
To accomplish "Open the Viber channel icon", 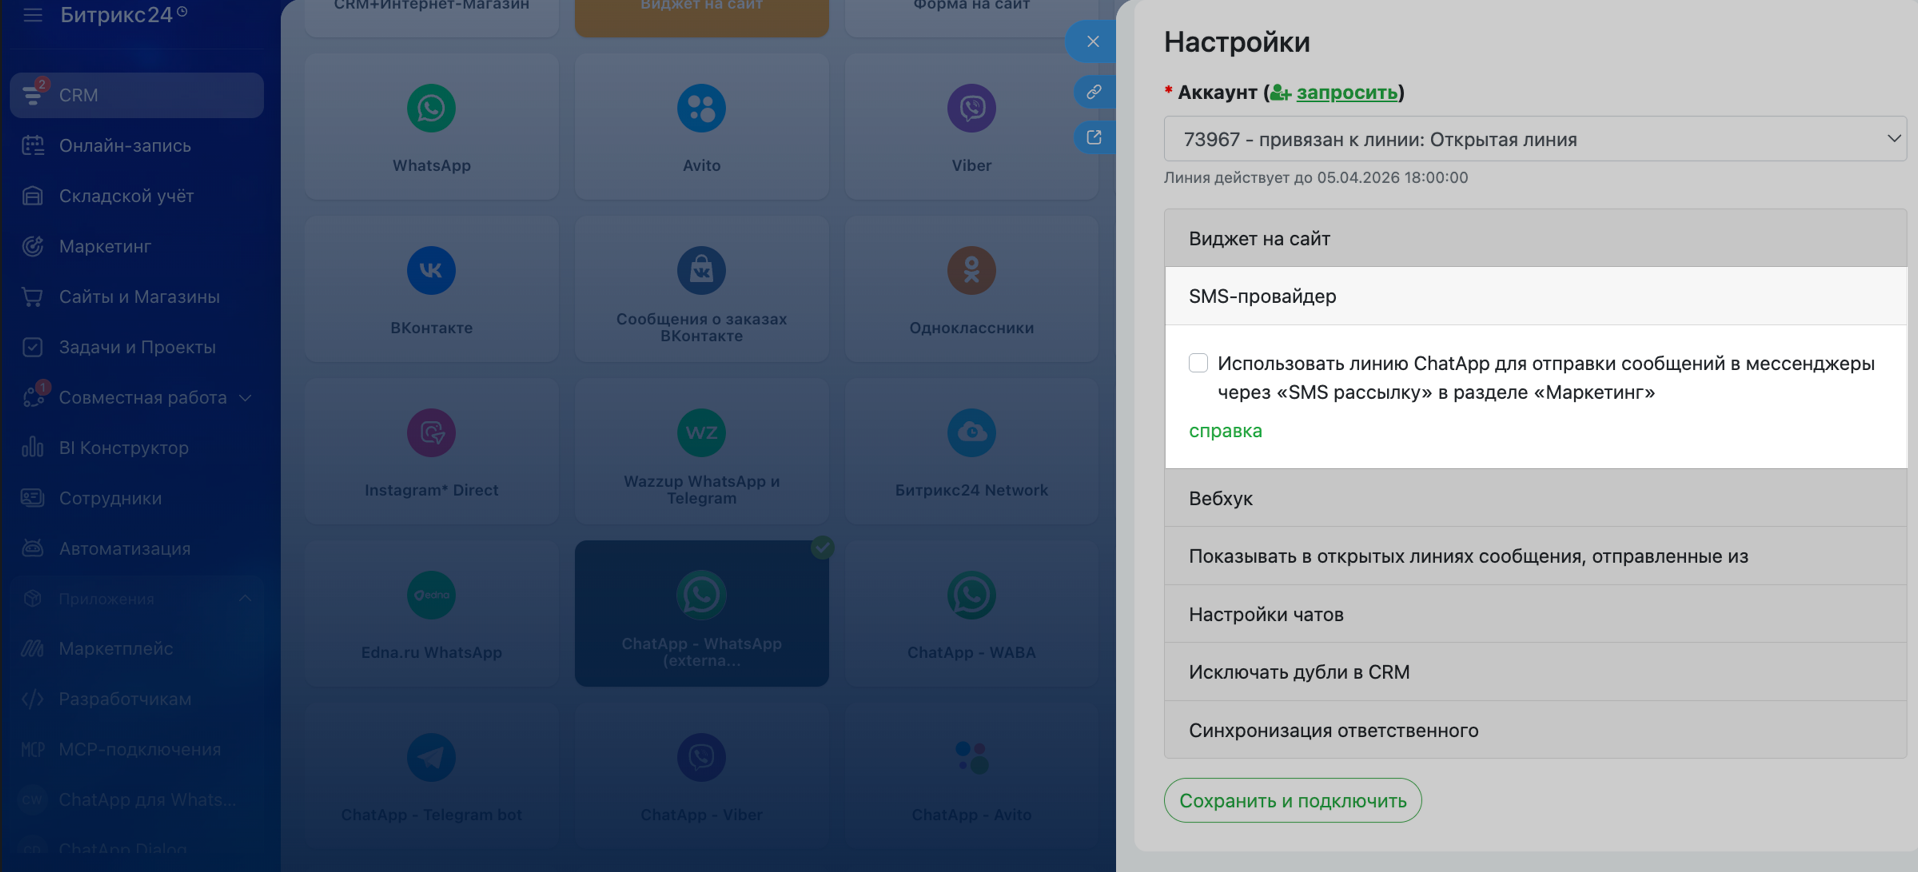I will (x=971, y=109).
